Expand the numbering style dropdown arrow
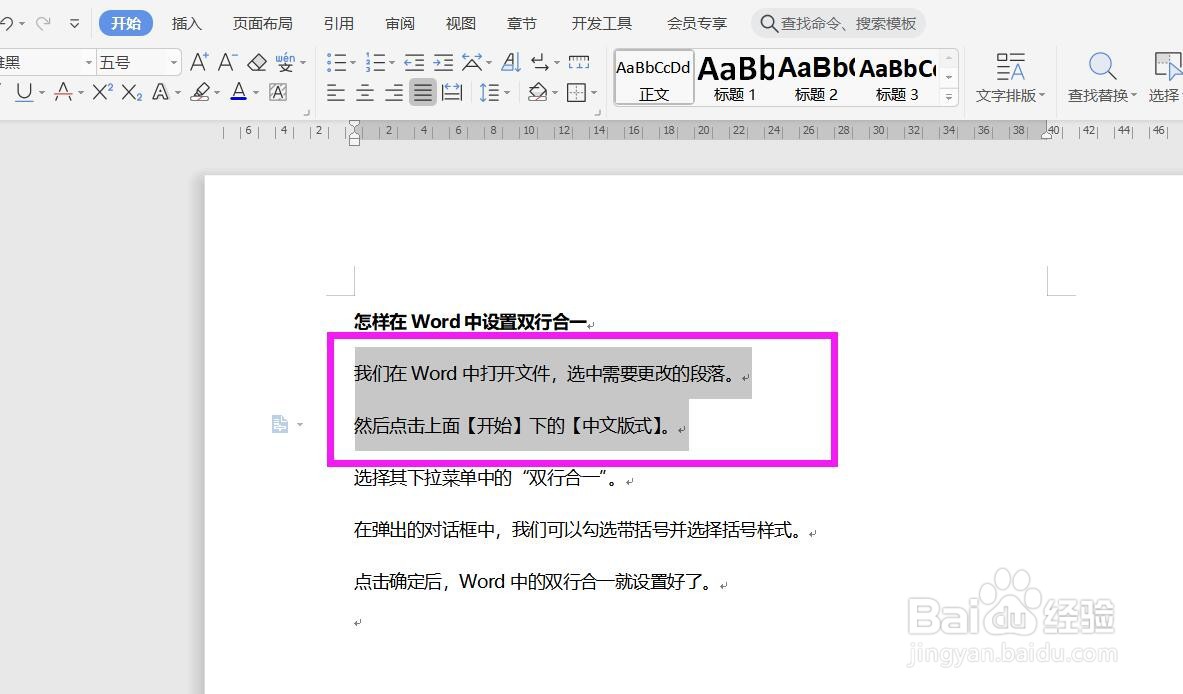This screenshot has height=694, width=1183. pos(392,63)
